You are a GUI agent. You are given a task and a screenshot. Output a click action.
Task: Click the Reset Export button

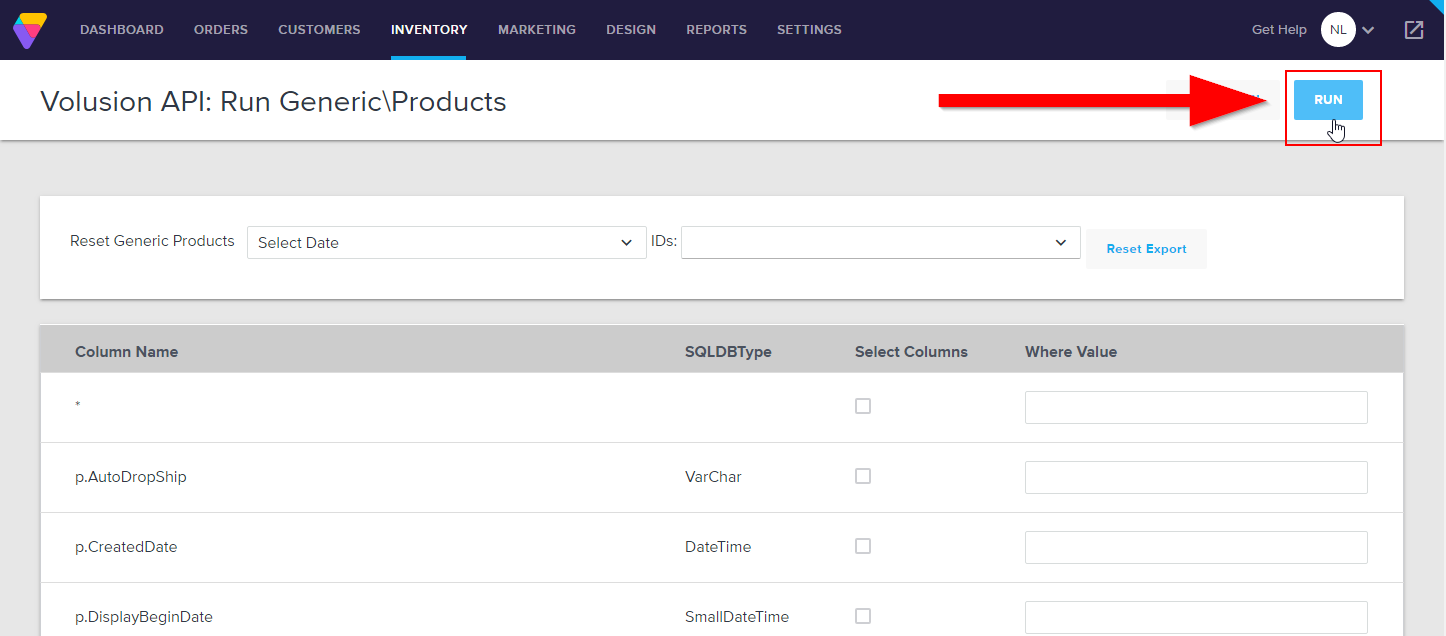1146,249
